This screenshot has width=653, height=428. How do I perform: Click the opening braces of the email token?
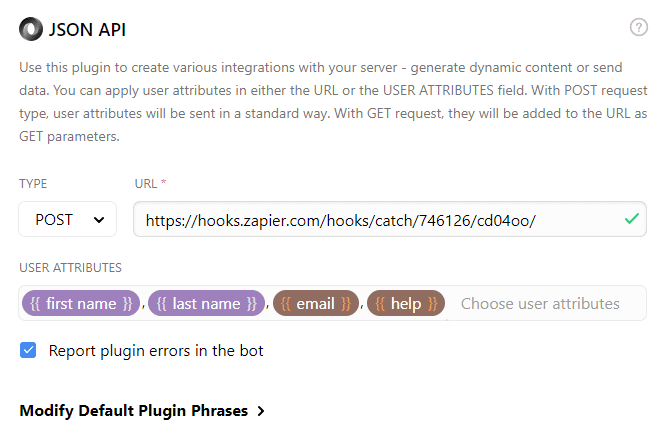(285, 304)
